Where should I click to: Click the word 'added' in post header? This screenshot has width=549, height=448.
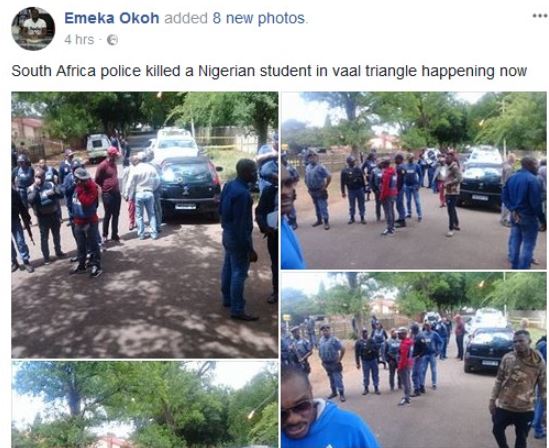[x=186, y=18]
